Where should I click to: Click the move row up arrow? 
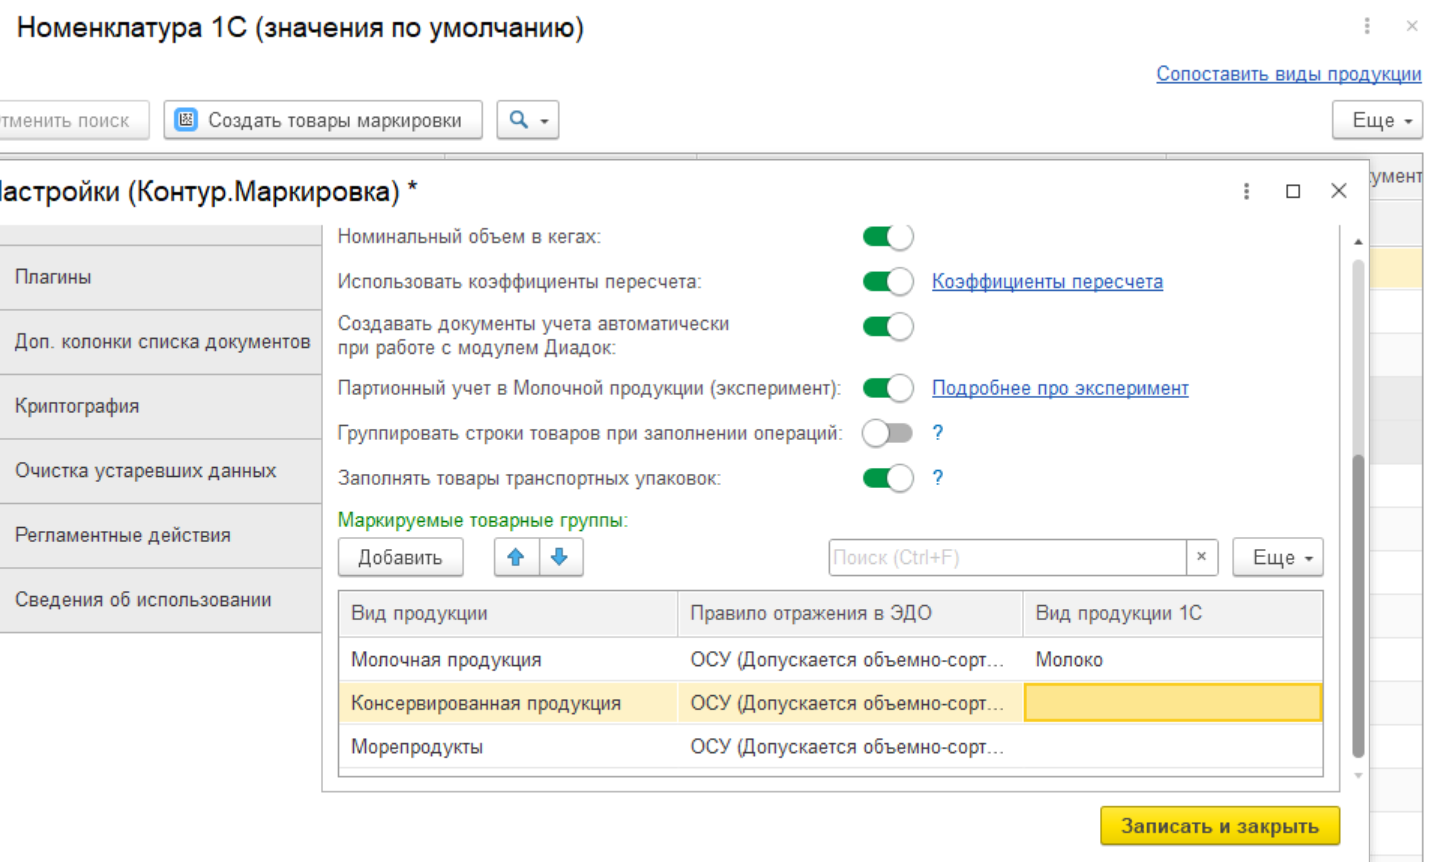[x=516, y=557]
